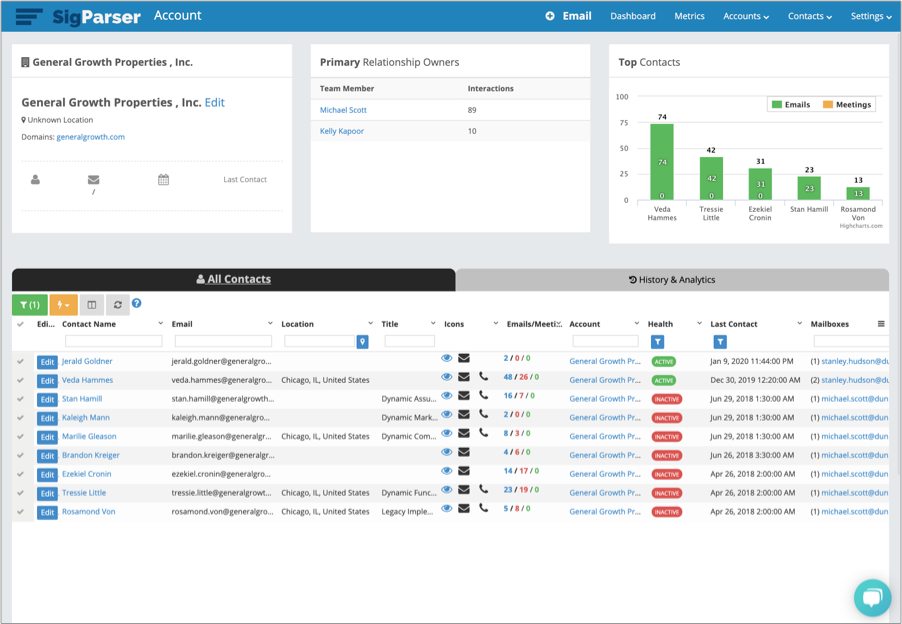Open the blue help question icon
Viewport: 902px width, 624px height.
coord(136,303)
